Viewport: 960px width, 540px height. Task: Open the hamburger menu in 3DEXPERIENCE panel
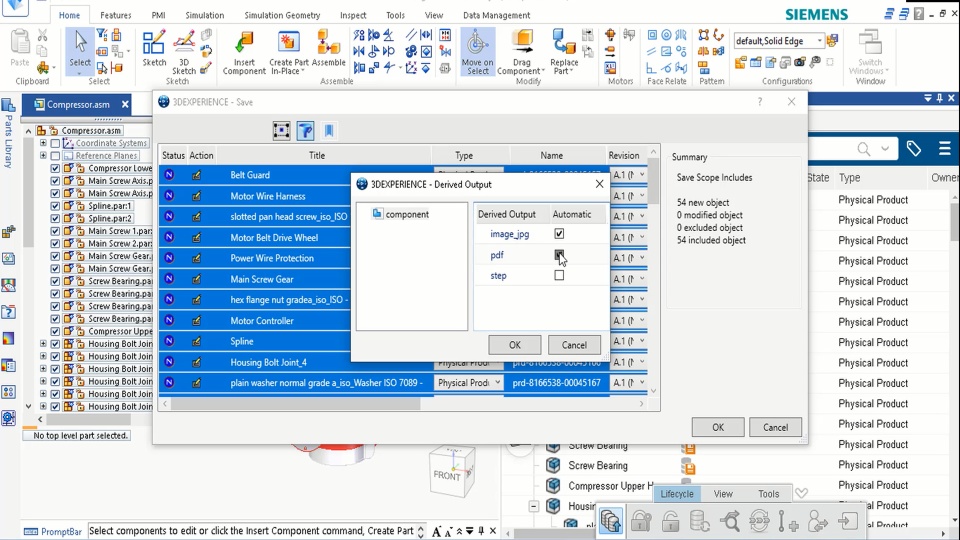[x=944, y=148]
